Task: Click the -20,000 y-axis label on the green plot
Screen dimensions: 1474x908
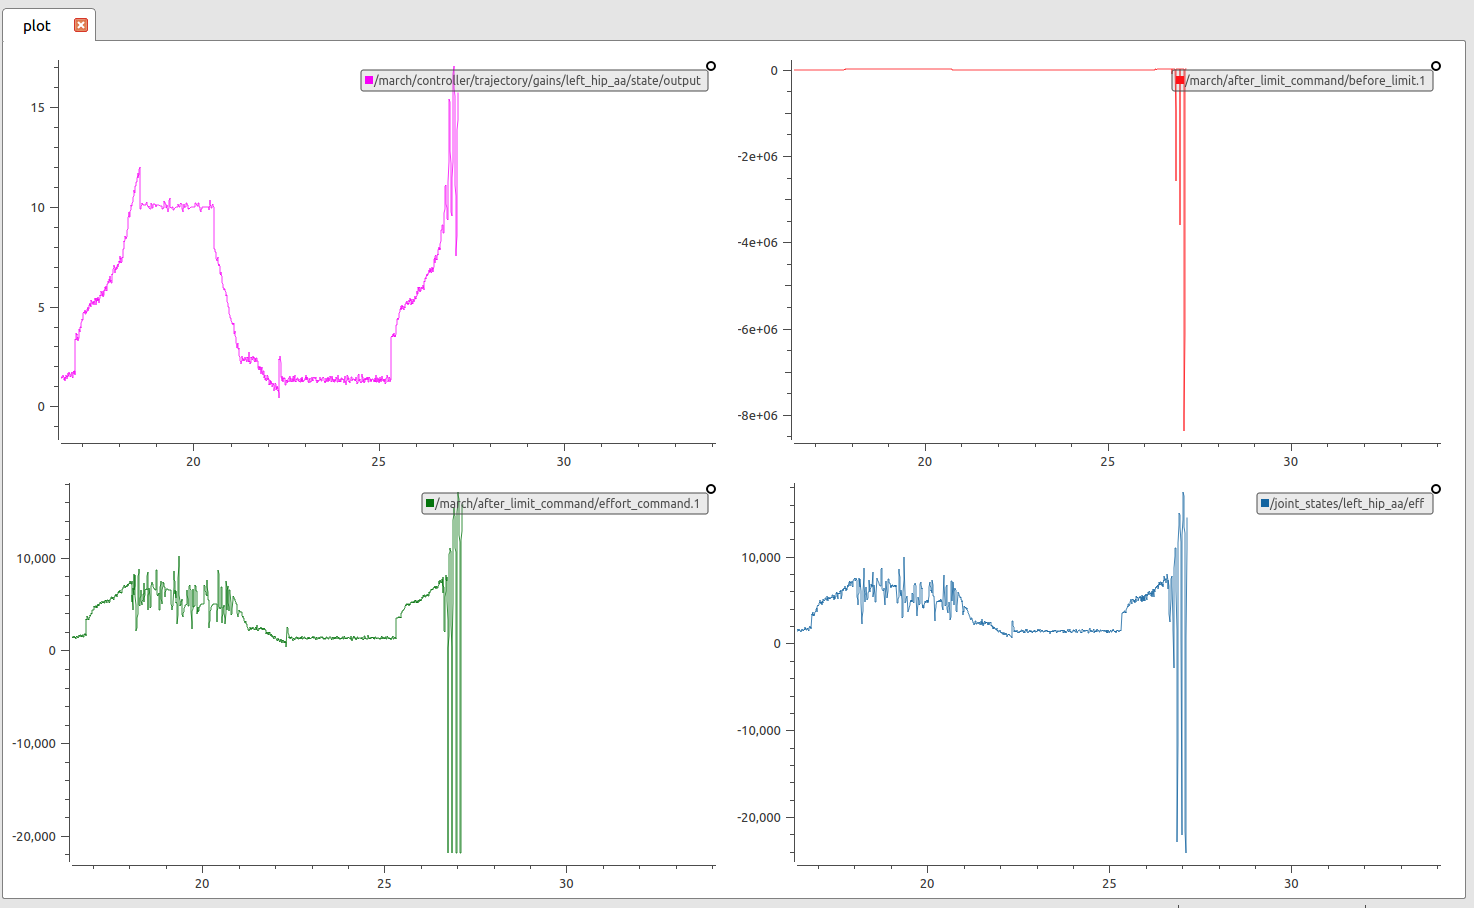Action: (34, 837)
